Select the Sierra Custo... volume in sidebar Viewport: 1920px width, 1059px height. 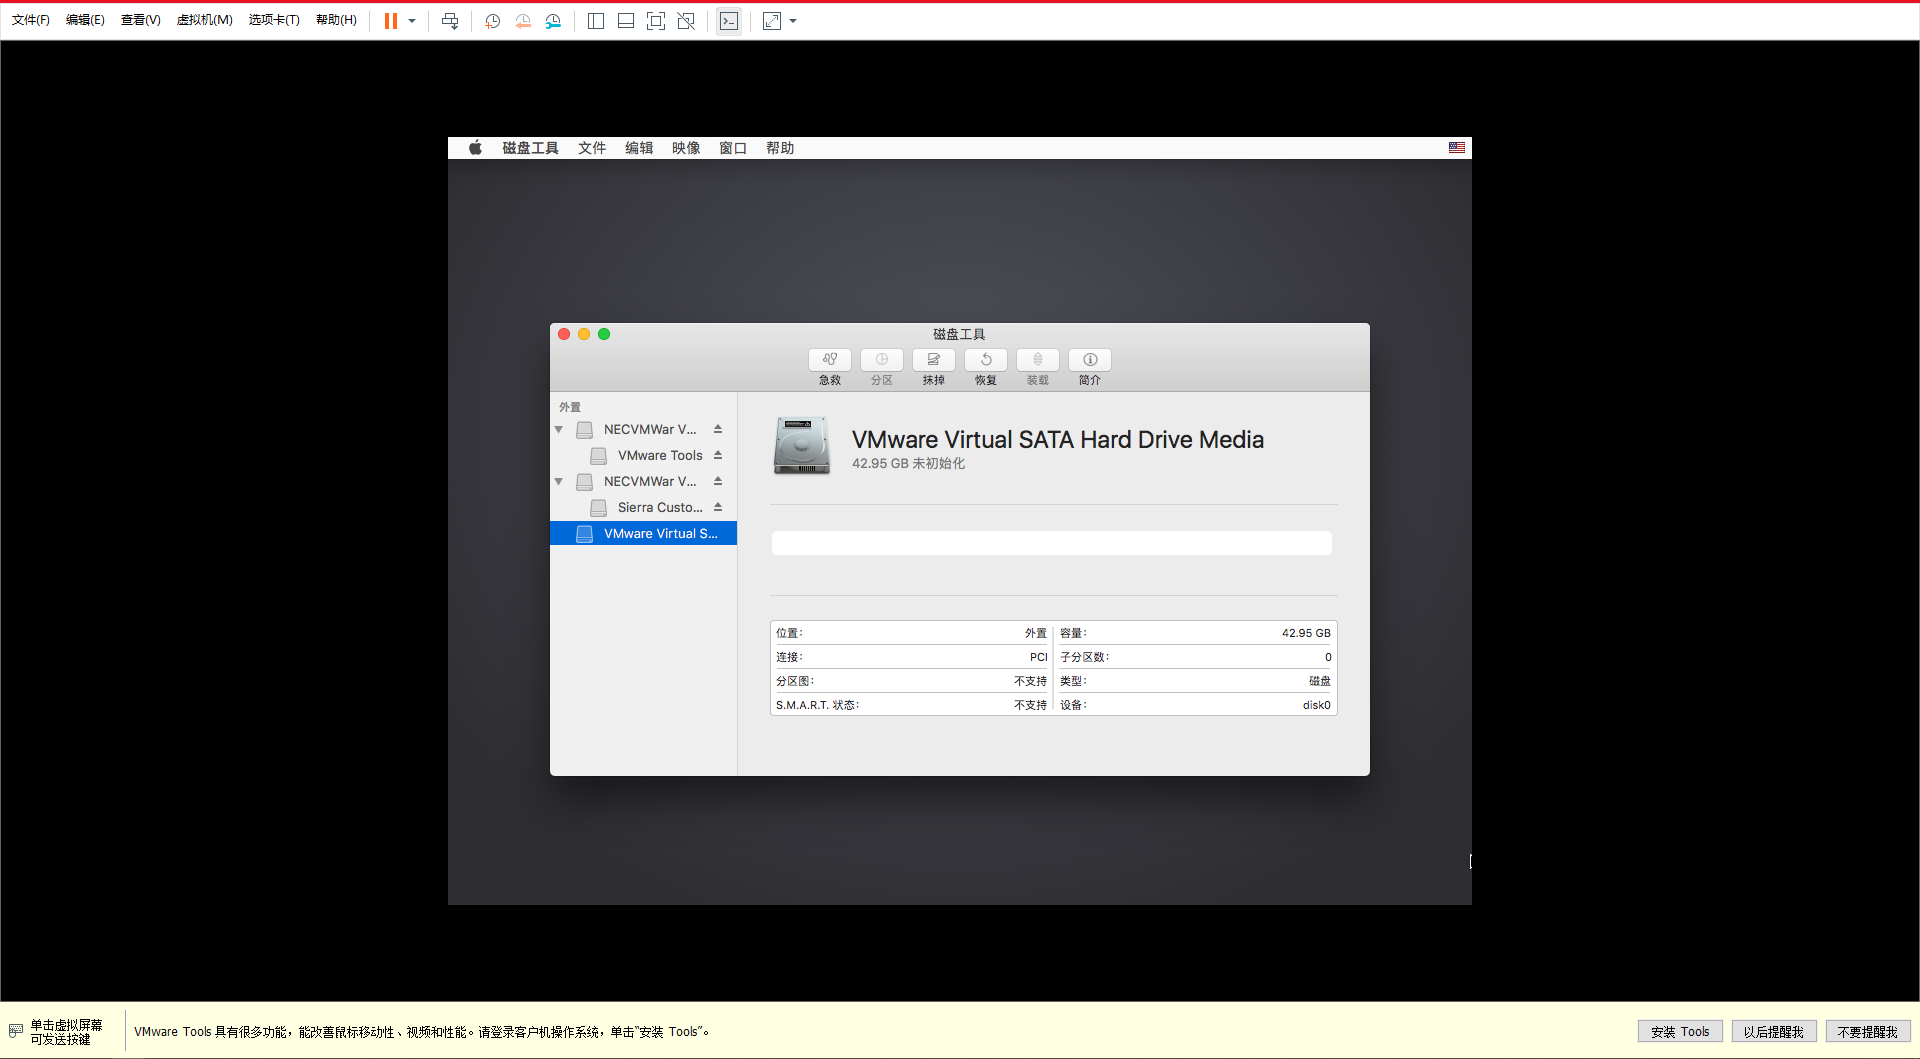pos(643,508)
